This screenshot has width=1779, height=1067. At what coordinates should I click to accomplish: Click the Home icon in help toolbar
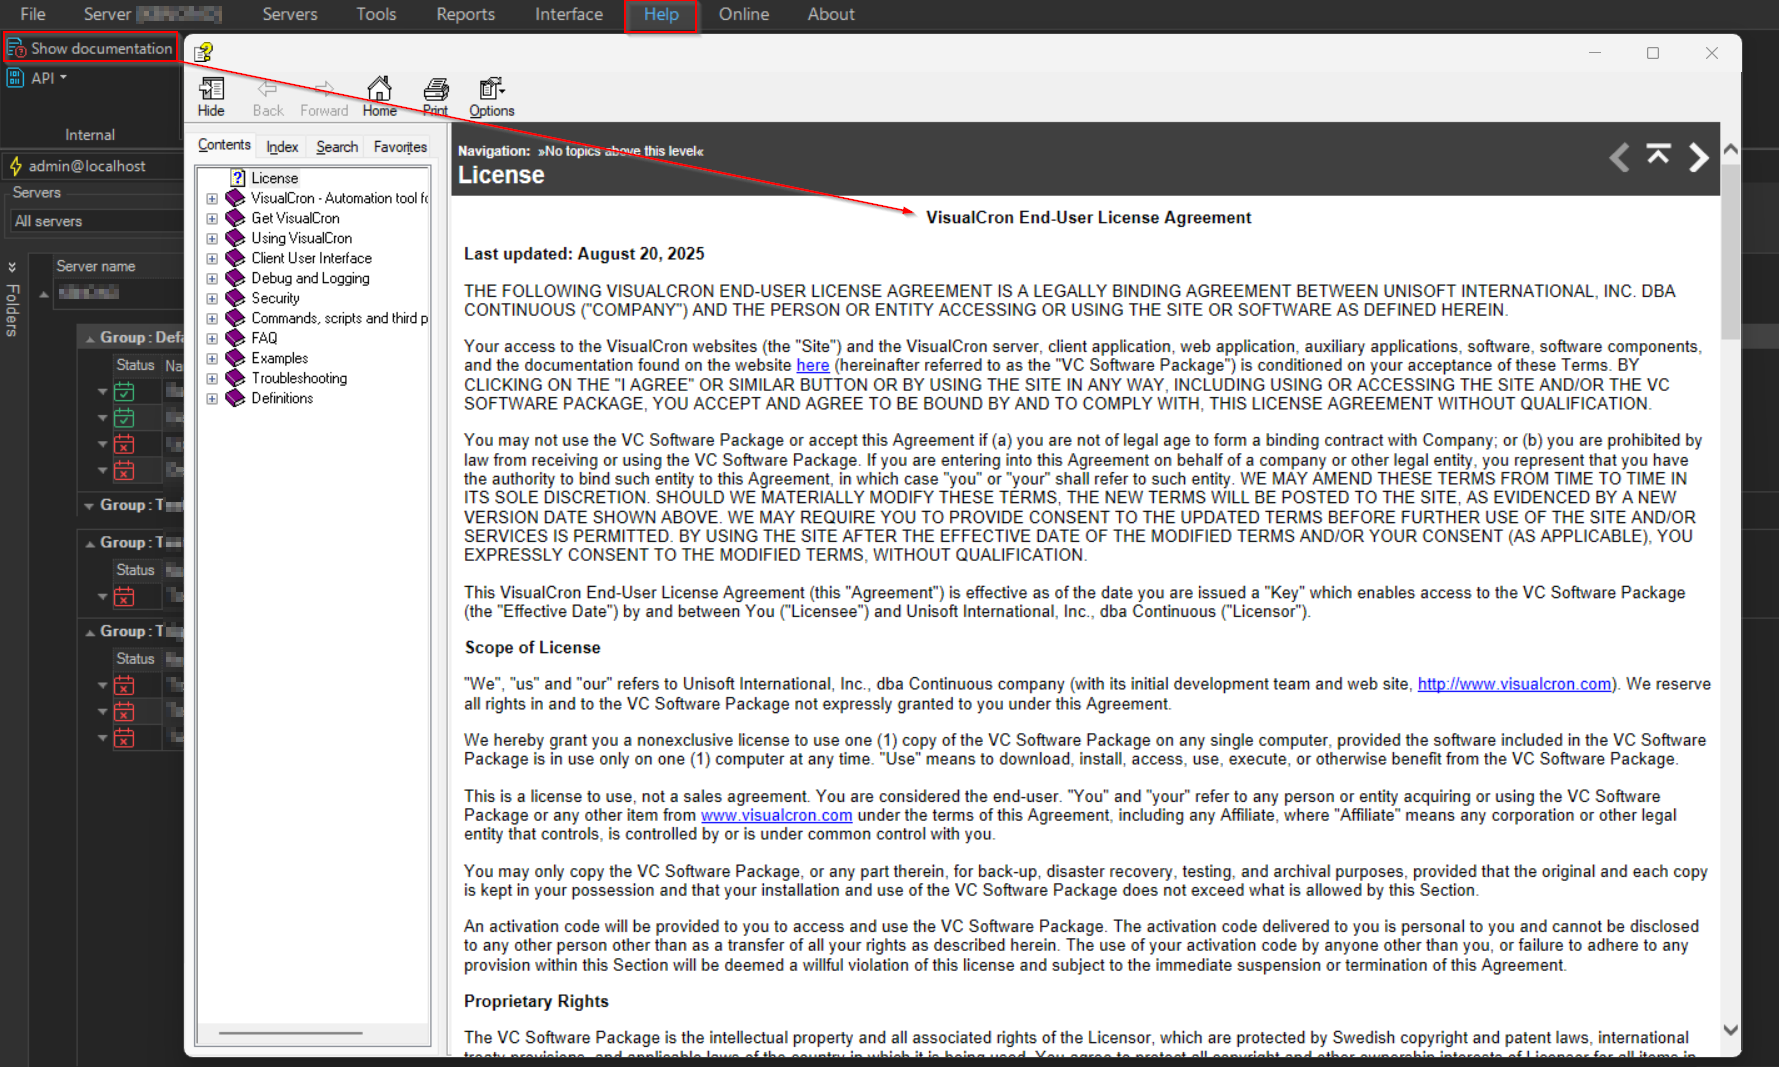[379, 97]
